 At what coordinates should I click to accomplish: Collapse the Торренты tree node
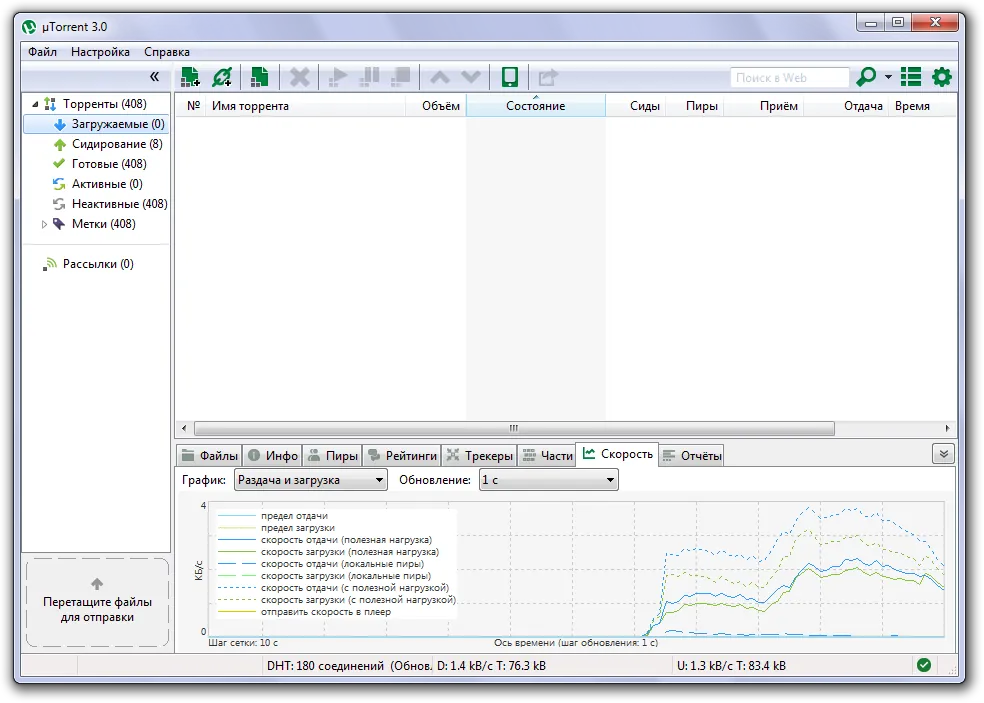(x=36, y=104)
